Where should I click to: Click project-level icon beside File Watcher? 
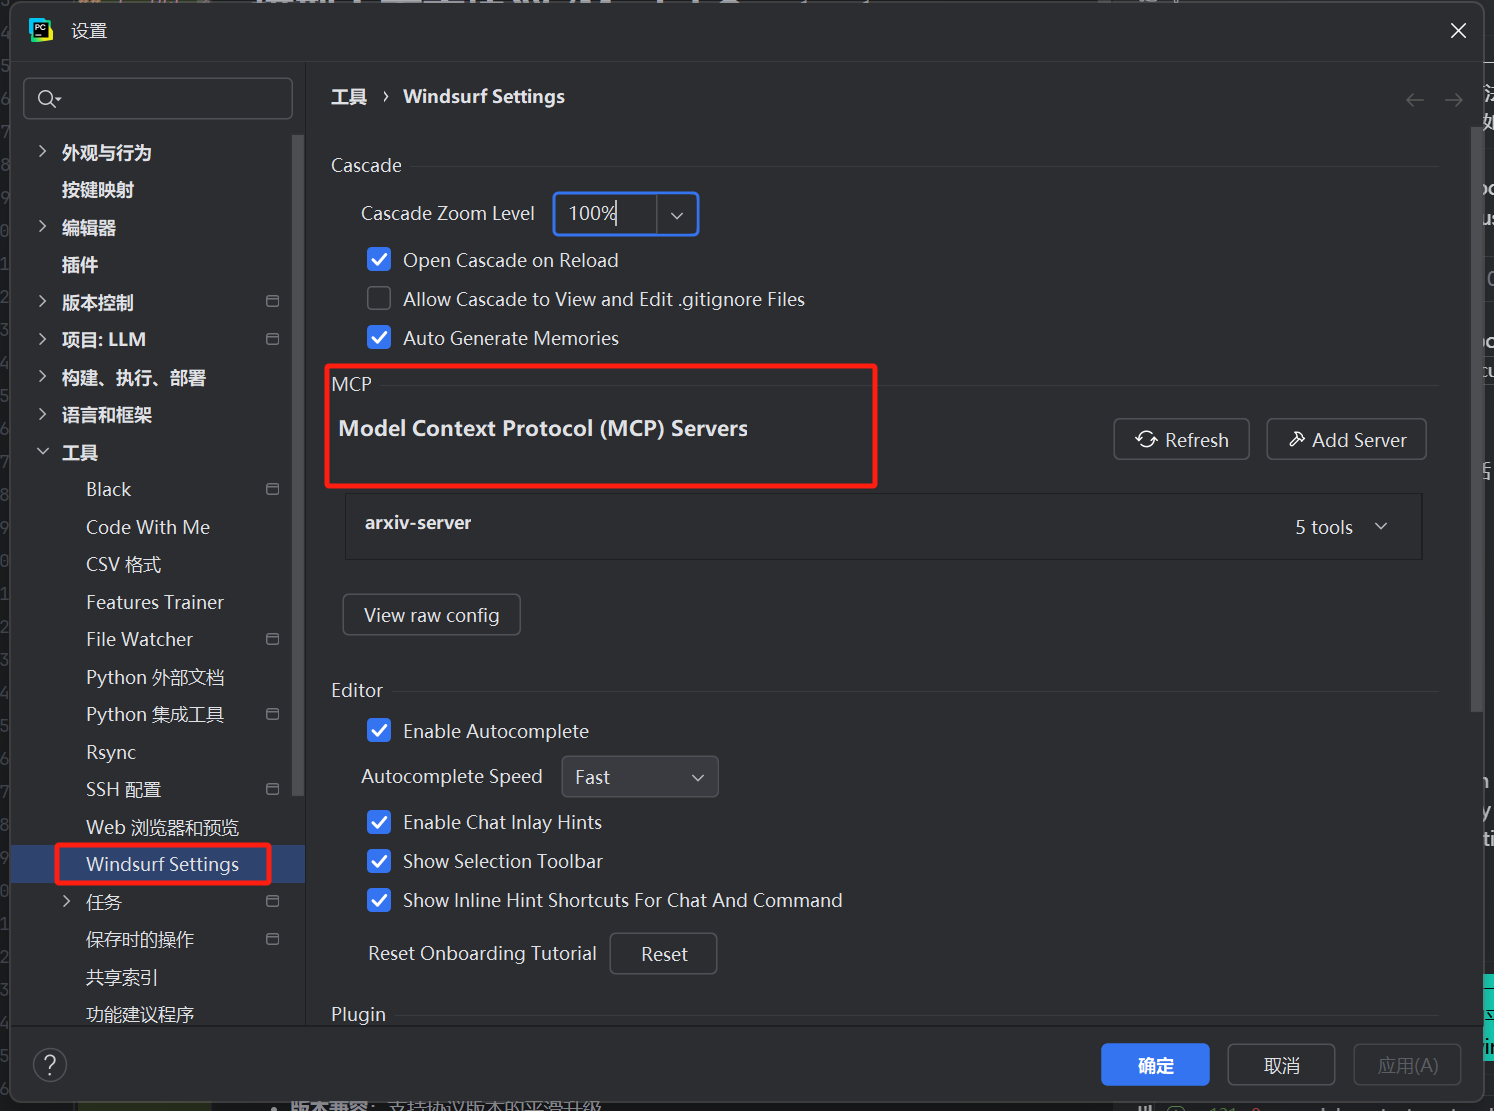pos(272,639)
